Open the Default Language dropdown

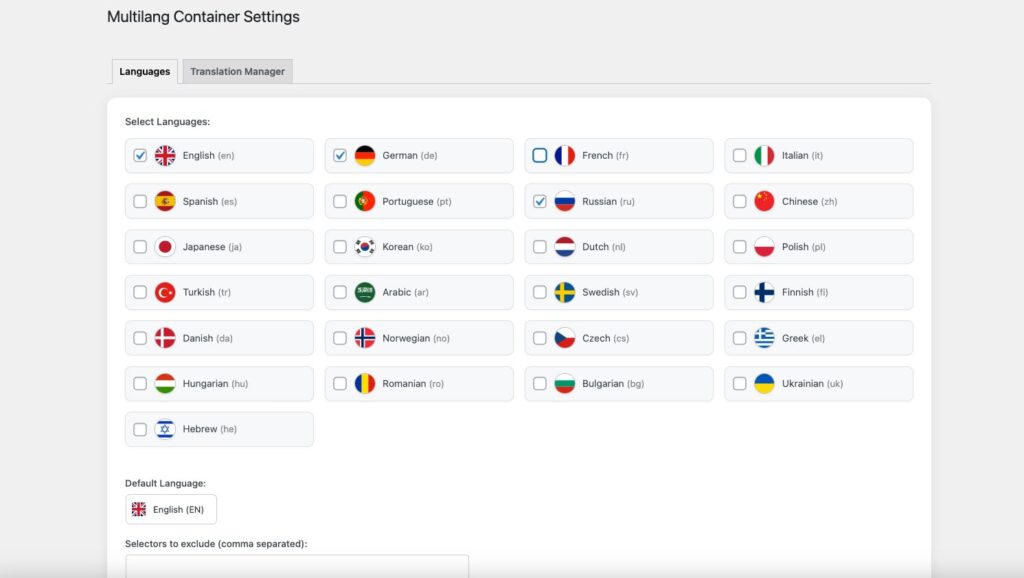click(x=171, y=509)
